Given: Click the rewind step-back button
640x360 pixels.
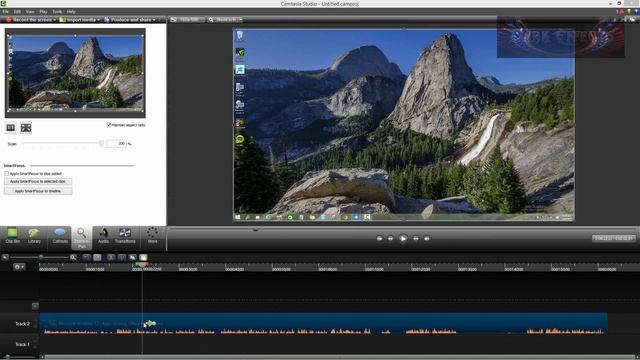Looking at the screenshot, I should [x=391, y=238].
